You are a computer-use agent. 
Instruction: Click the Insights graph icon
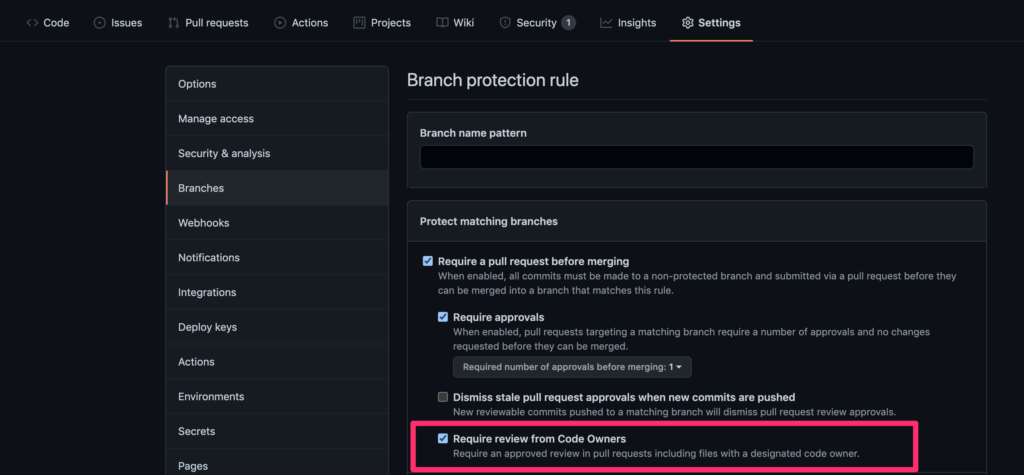coord(606,23)
